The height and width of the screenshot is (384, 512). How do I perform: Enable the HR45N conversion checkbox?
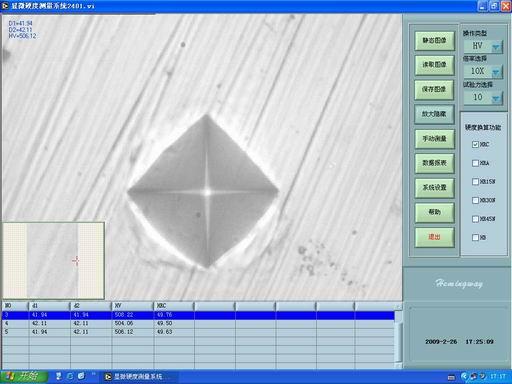(x=475, y=219)
